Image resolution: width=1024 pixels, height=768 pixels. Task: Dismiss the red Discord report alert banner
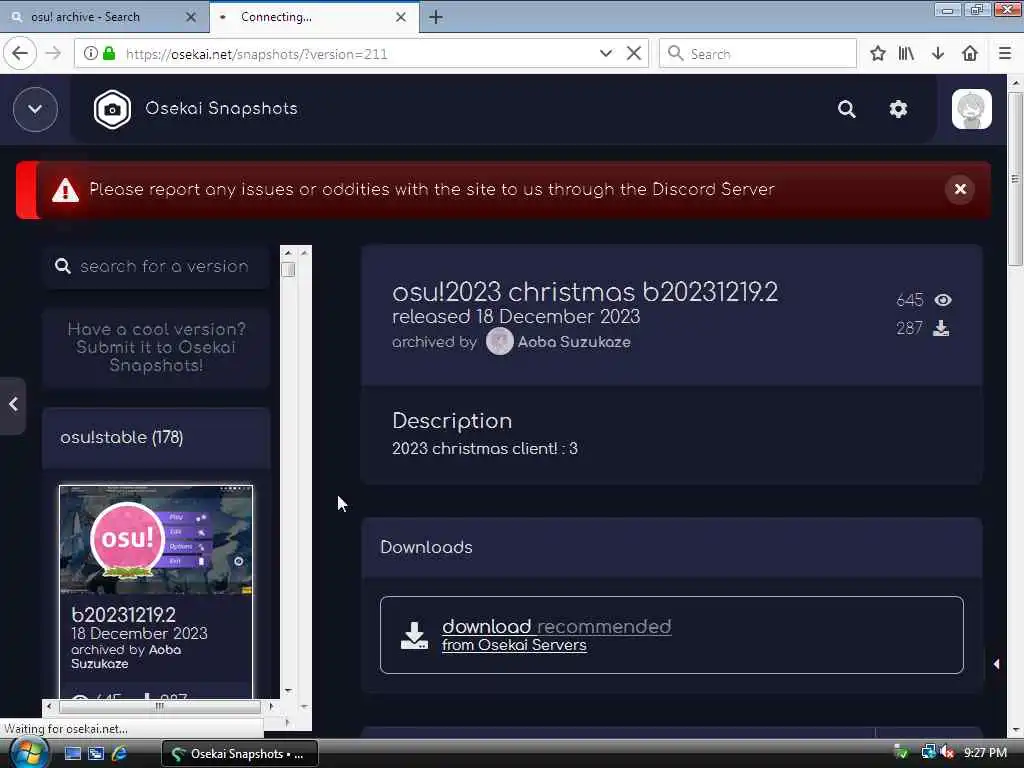tap(960, 189)
